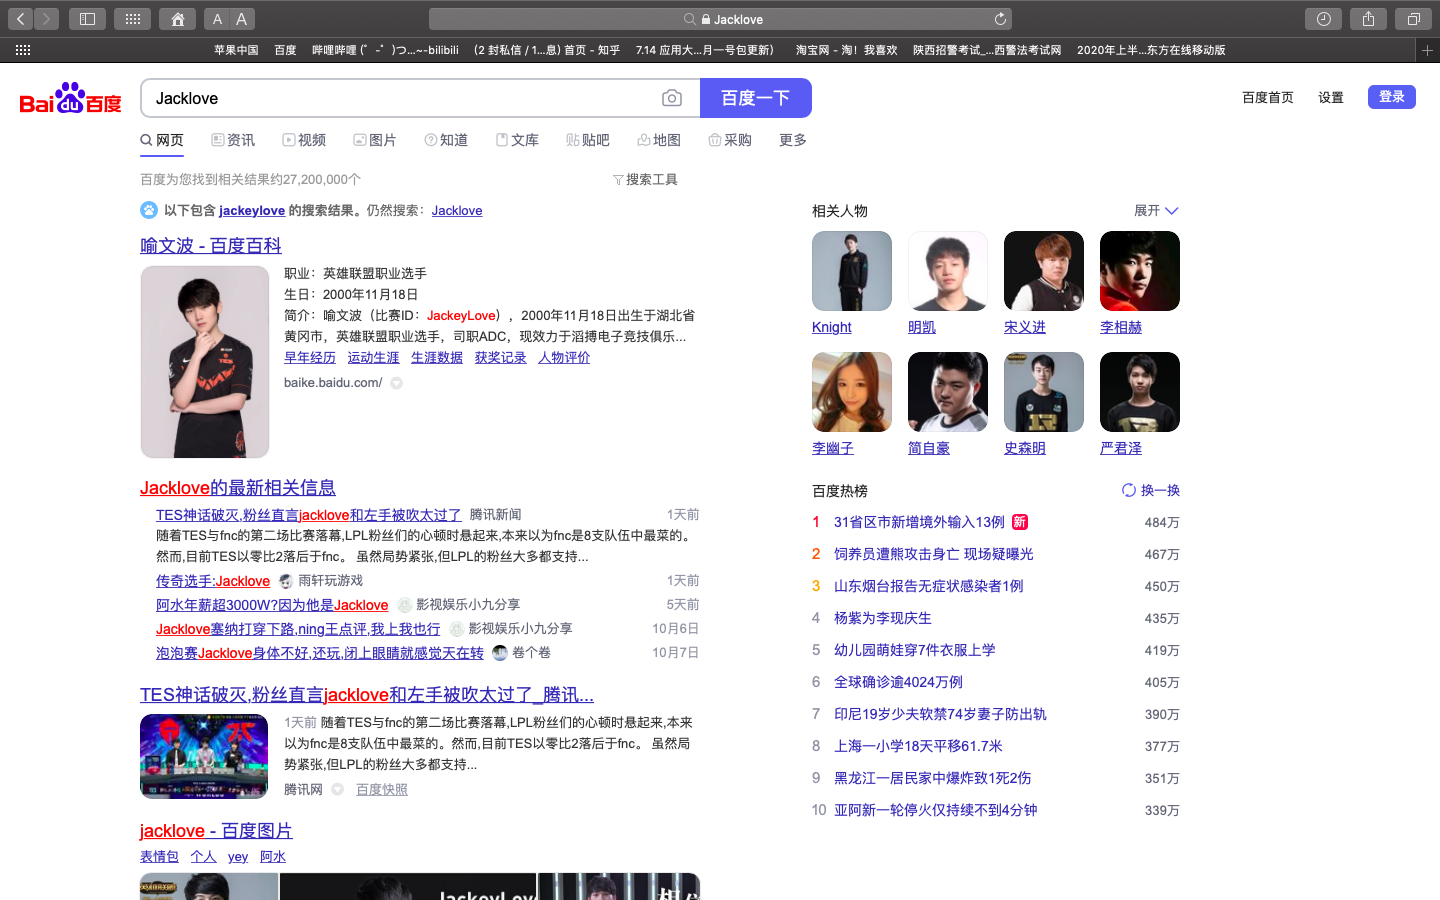1440x900 pixels.
Task: Increase text size with large A
Action: click(x=242, y=19)
